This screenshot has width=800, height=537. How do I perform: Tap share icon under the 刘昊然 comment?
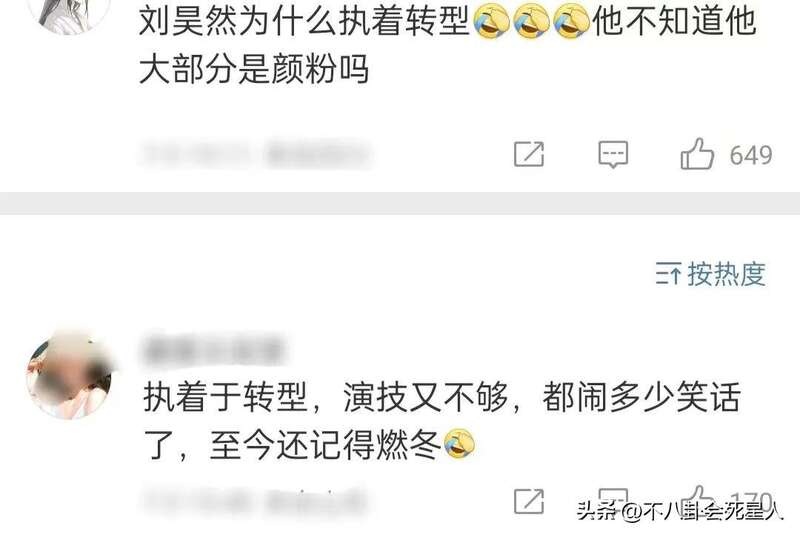point(529,154)
